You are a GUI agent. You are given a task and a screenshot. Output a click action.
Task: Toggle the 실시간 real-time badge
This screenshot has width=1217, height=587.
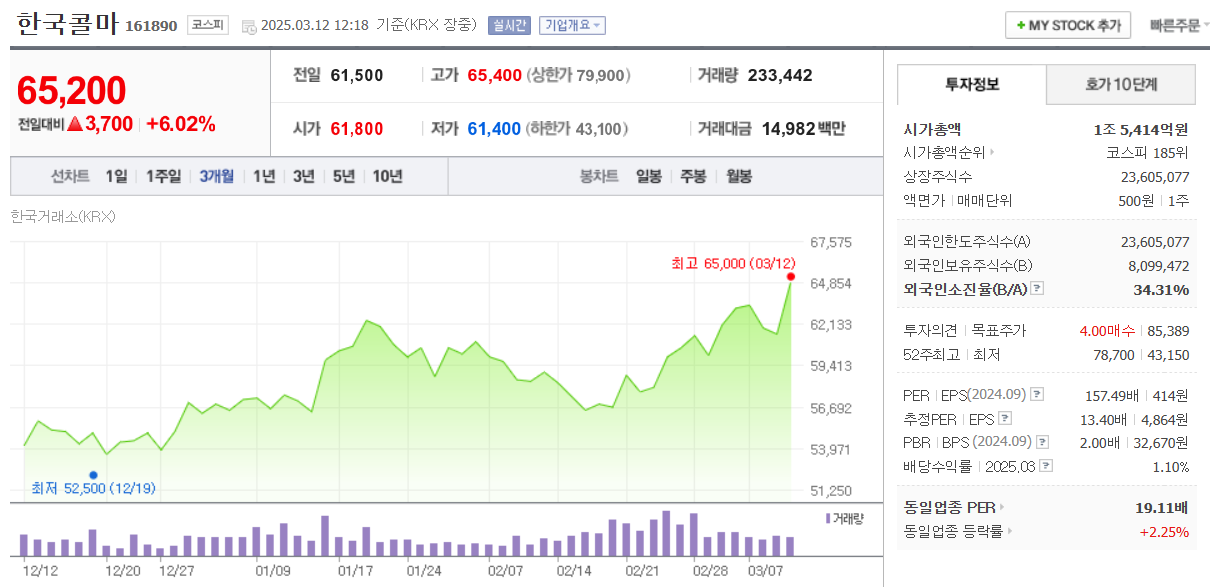[509, 26]
